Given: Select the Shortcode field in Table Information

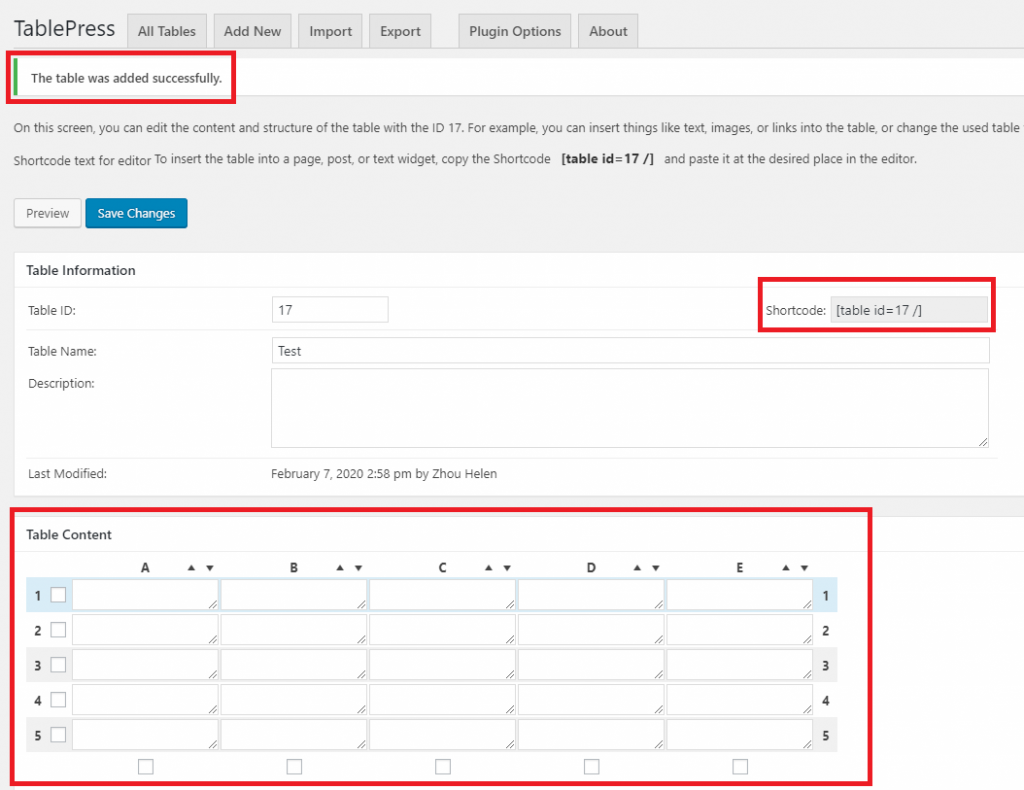Looking at the screenshot, I should [x=908, y=310].
